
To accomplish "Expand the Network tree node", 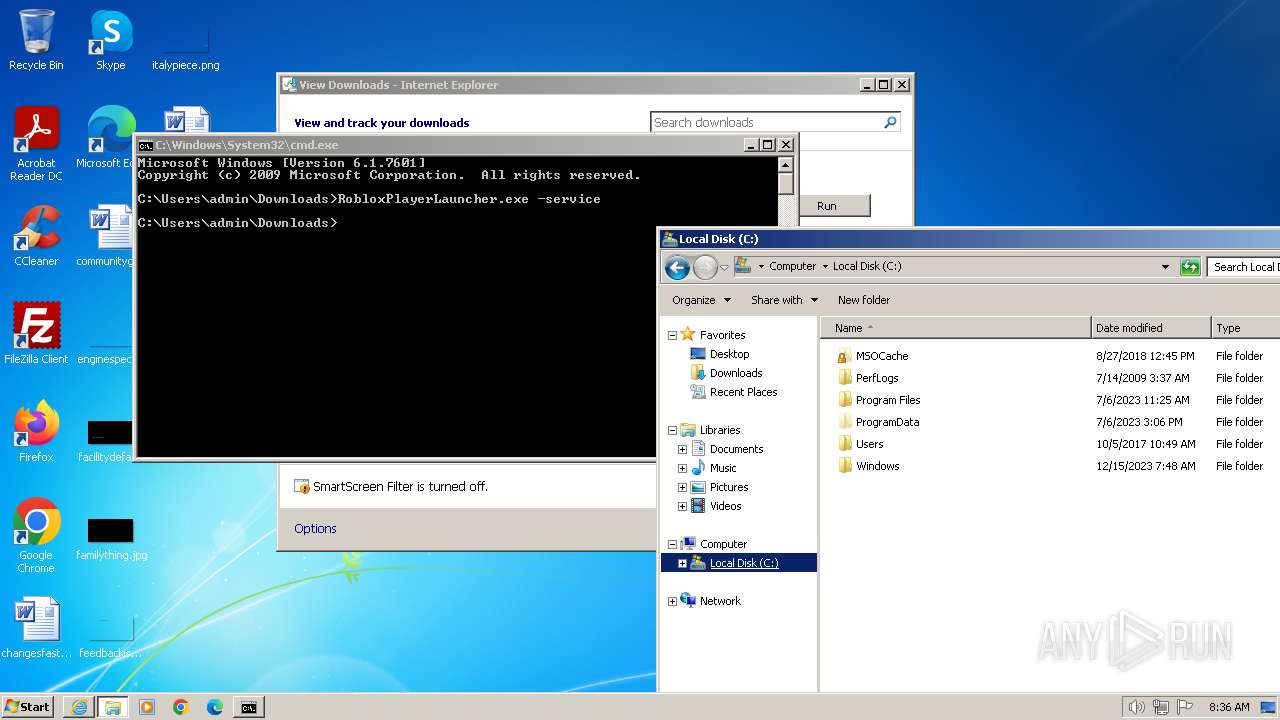I will tap(672, 602).
